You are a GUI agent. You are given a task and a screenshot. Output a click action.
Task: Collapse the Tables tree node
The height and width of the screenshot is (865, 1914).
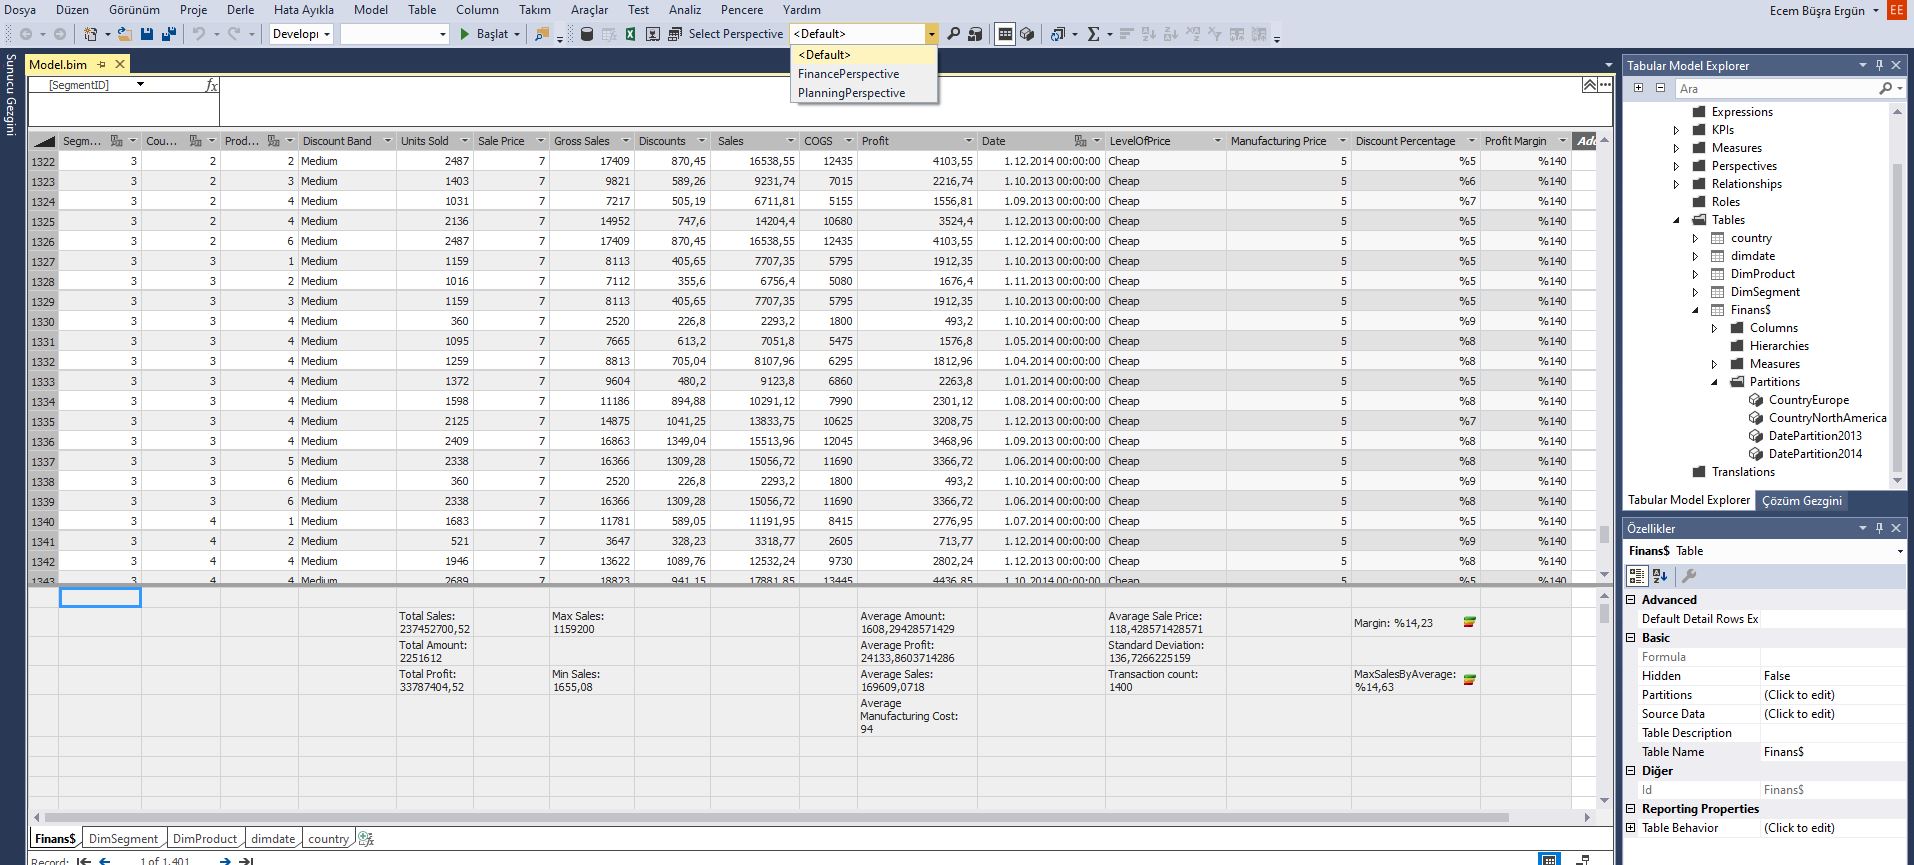pyautogui.click(x=1677, y=220)
